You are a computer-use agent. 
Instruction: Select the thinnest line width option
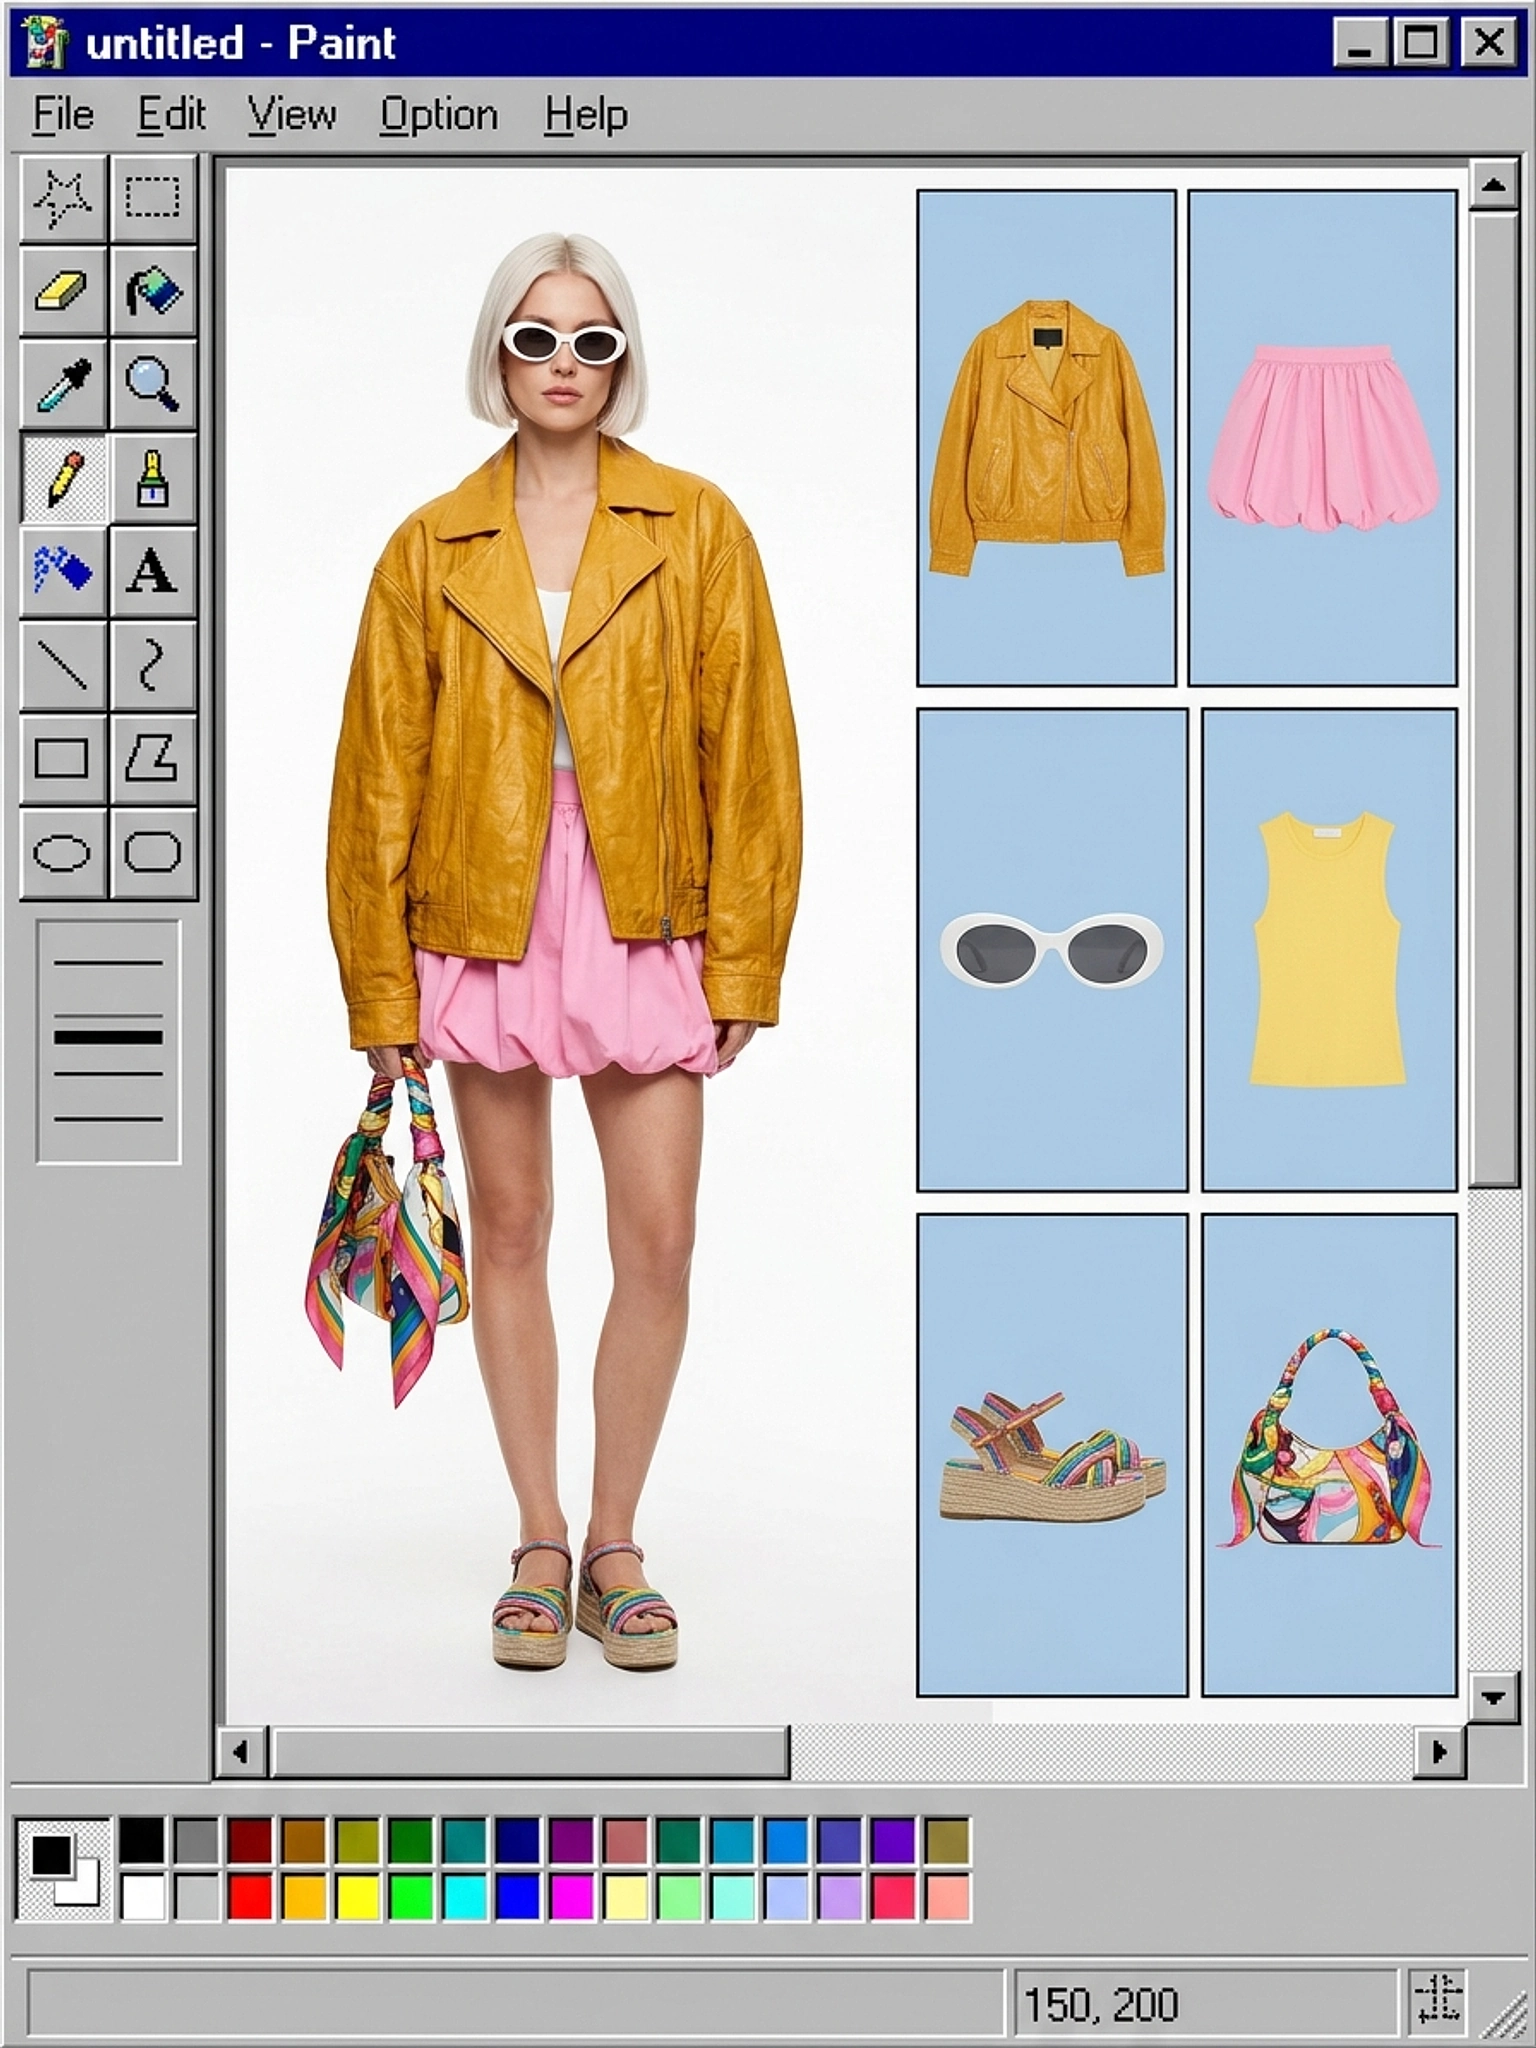108,963
